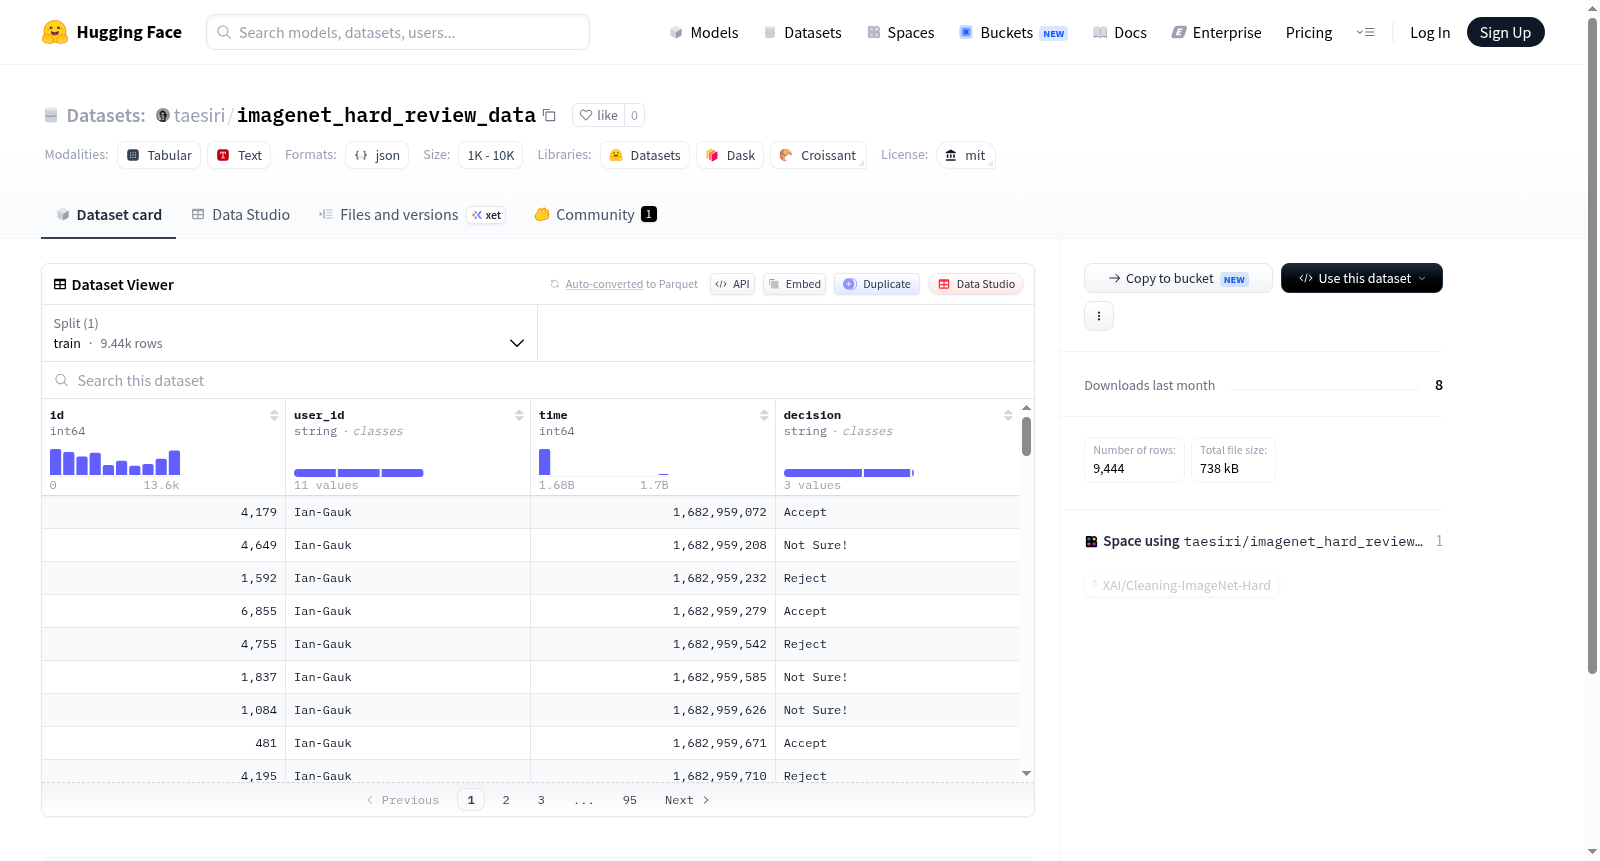The width and height of the screenshot is (1600, 861).
Task: Open the taesiri user avatar
Action: (x=163, y=115)
